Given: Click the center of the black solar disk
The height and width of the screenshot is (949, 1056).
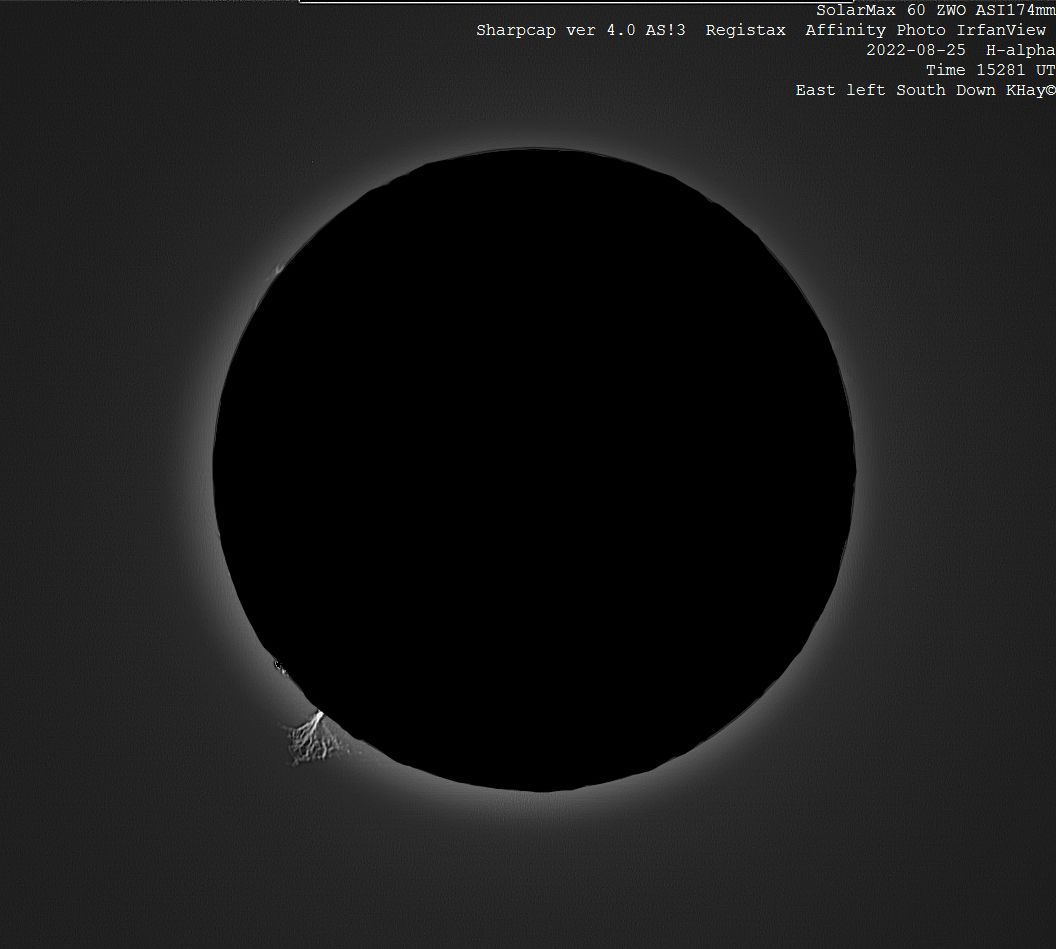Looking at the screenshot, I should 535,470.
